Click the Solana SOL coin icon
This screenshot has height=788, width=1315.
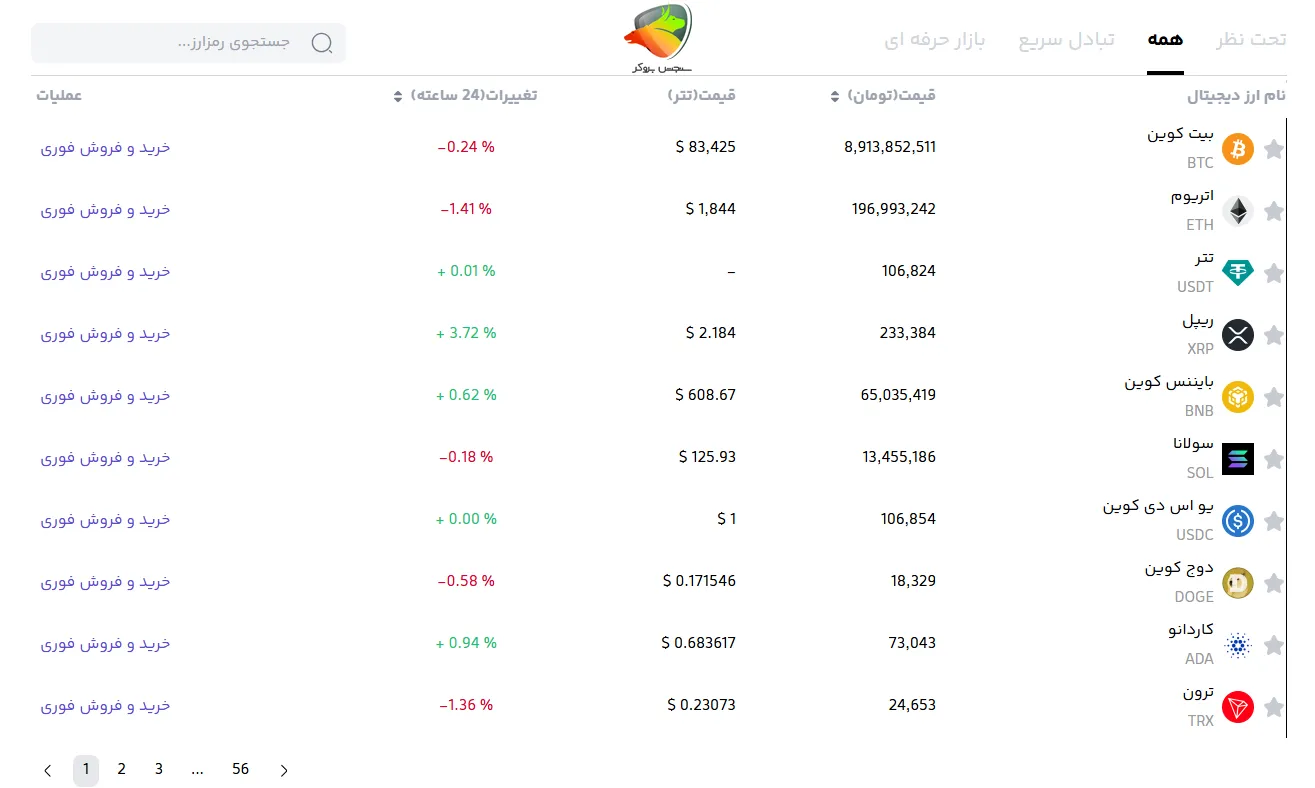click(1237, 459)
